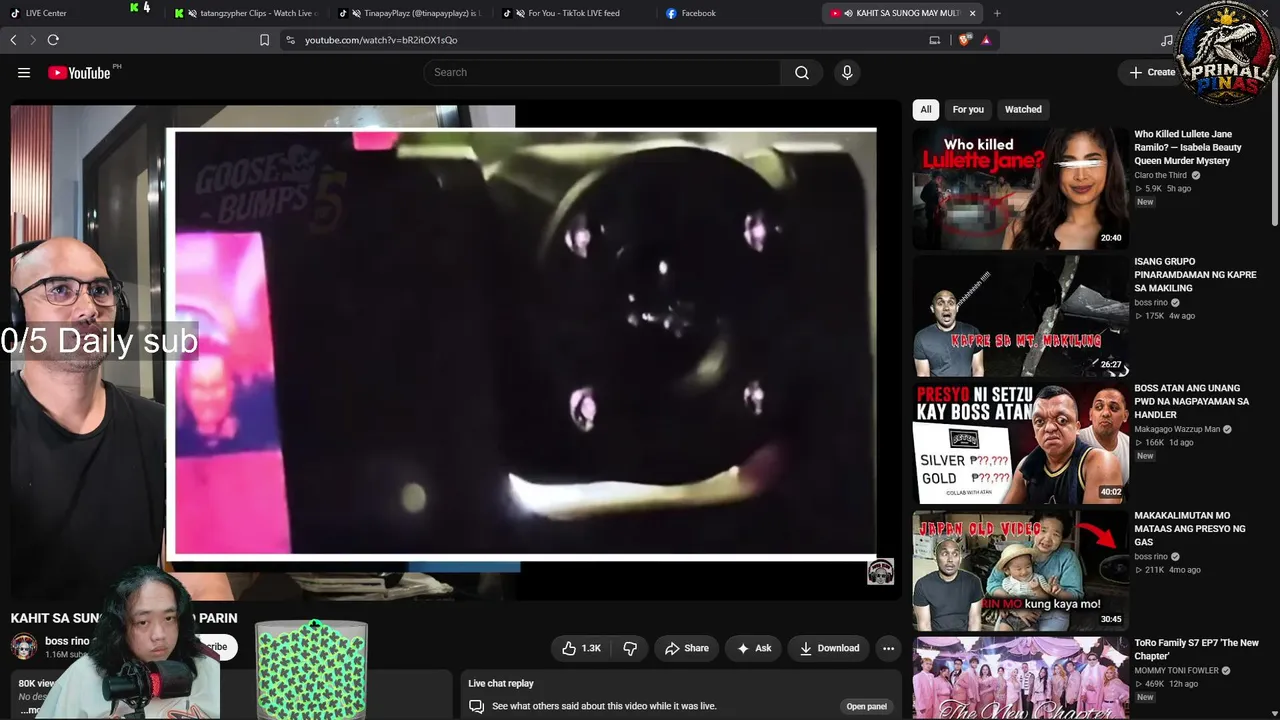Click the search magnifier button
This screenshot has width=1280, height=720.
[802, 72]
